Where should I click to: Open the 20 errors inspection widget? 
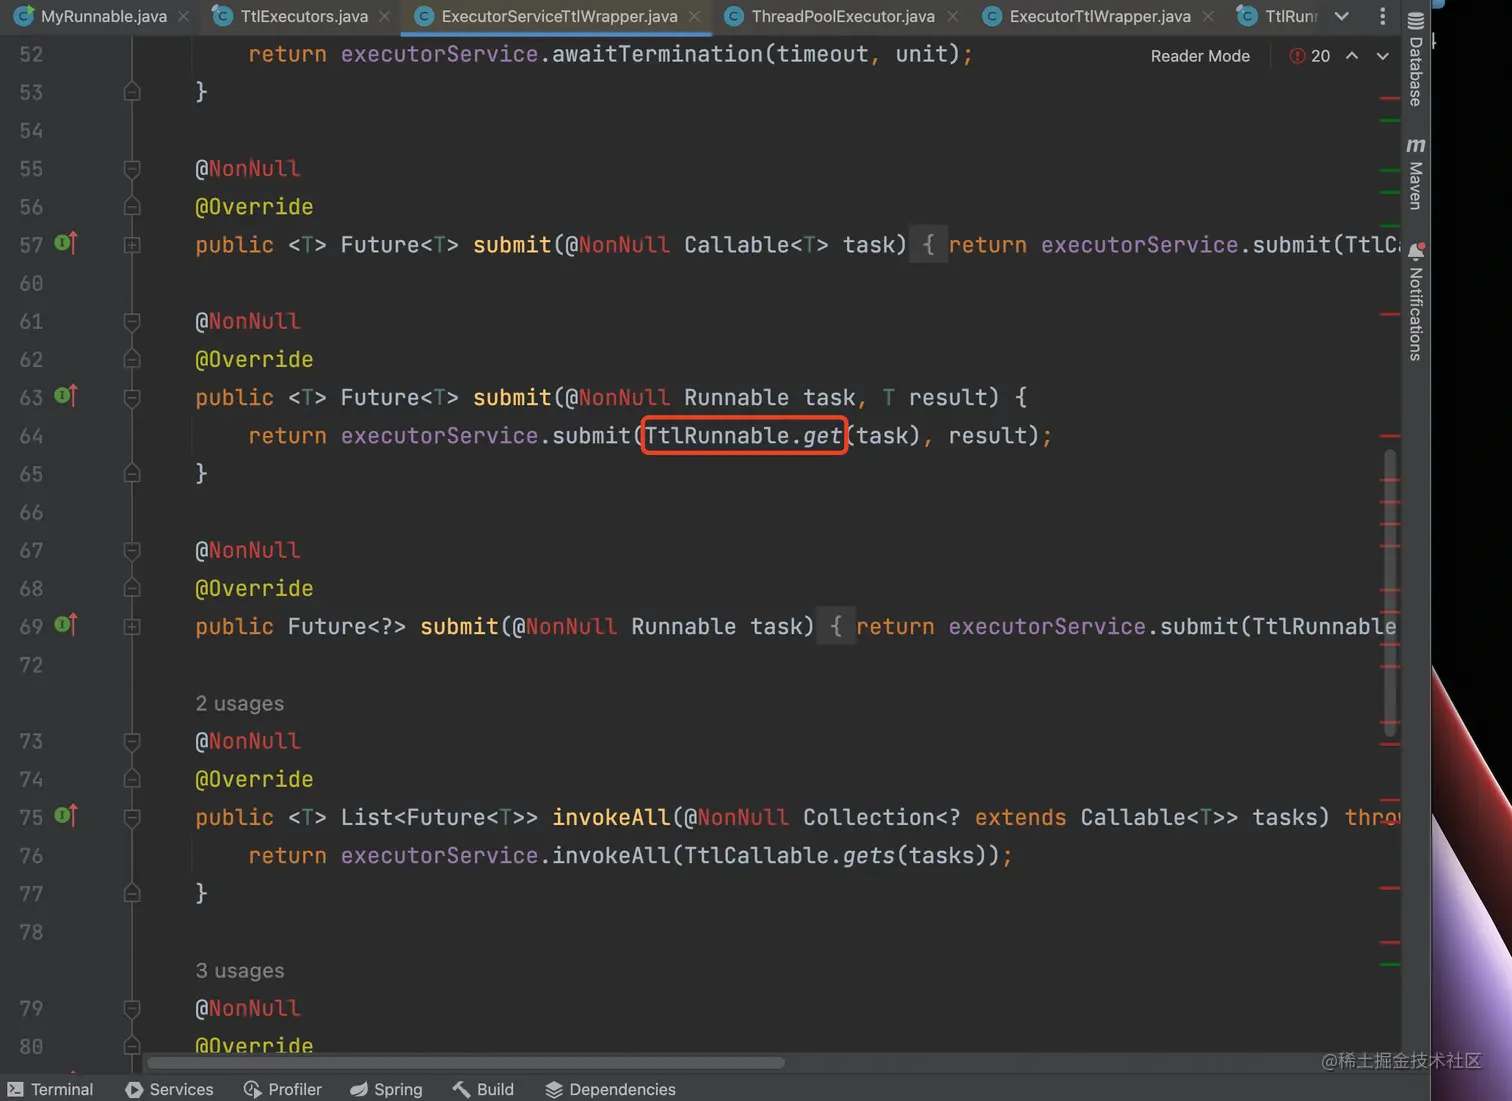point(1310,56)
